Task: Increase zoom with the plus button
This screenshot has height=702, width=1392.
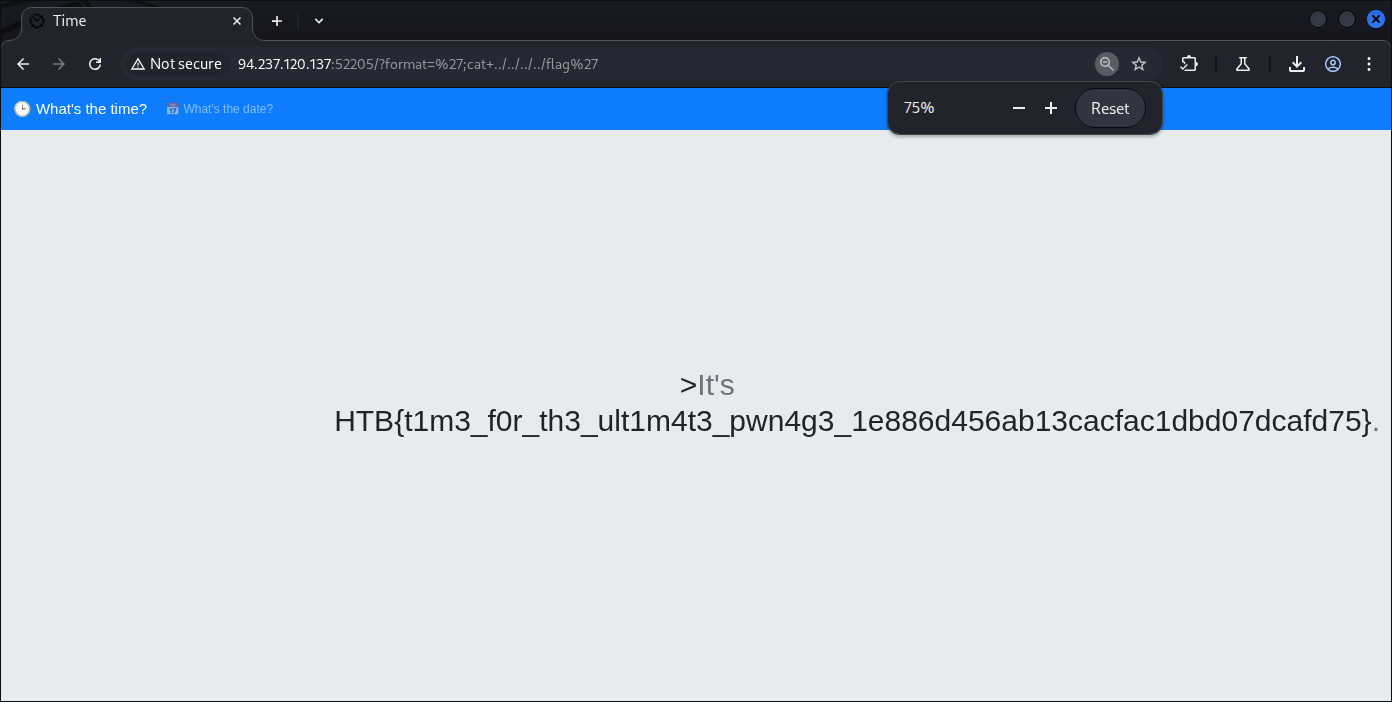Action: 1051,108
